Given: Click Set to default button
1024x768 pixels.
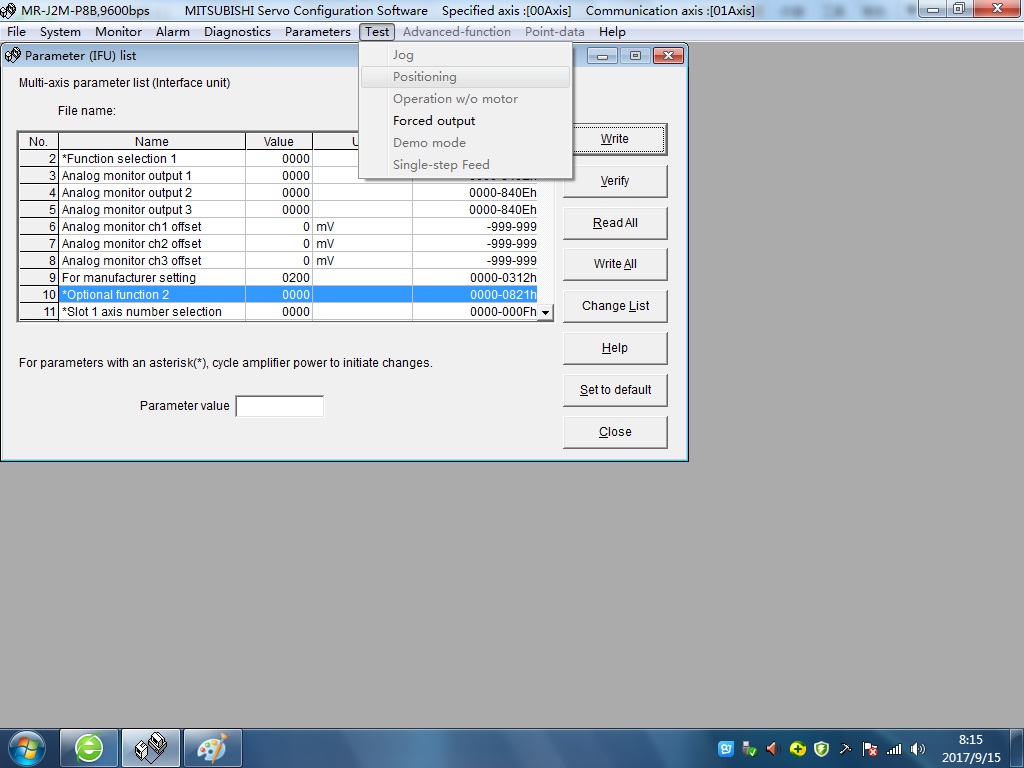Looking at the screenshot, I should [x=614, y=390].
